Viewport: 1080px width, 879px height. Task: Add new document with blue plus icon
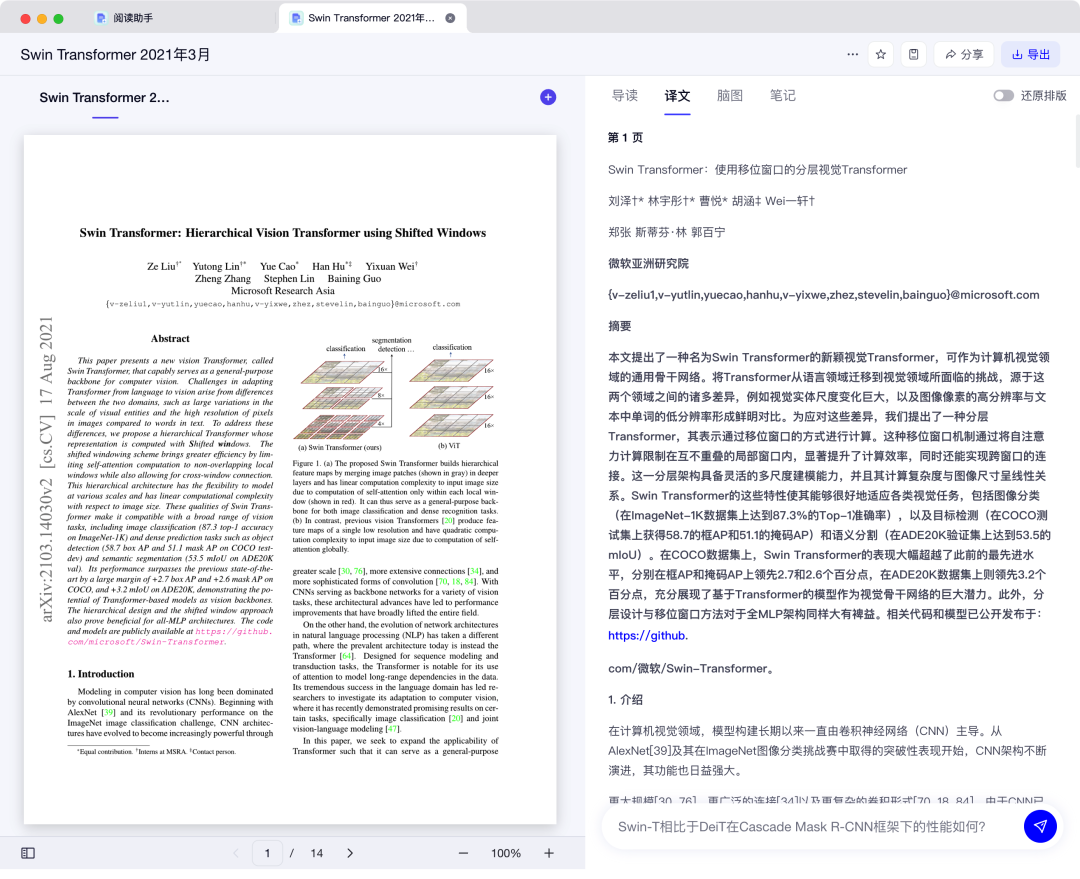548,97
